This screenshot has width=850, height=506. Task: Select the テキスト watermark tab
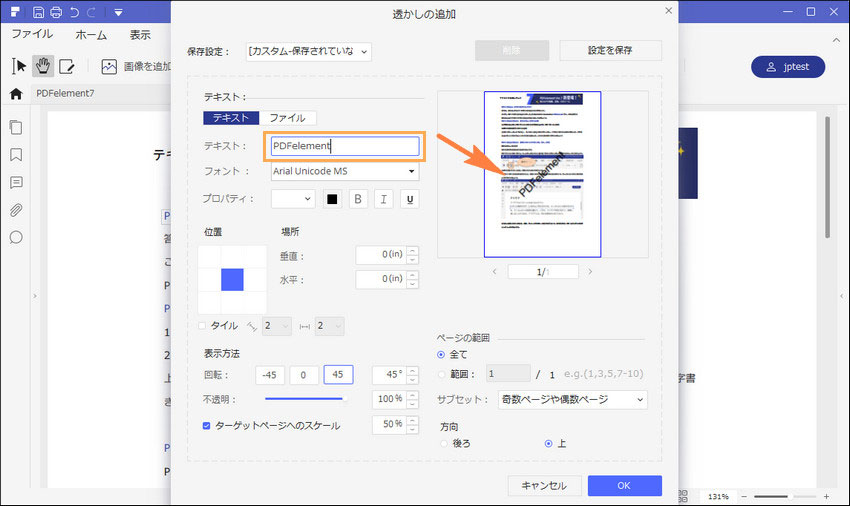pyautogui.click(x=231, y=118)
